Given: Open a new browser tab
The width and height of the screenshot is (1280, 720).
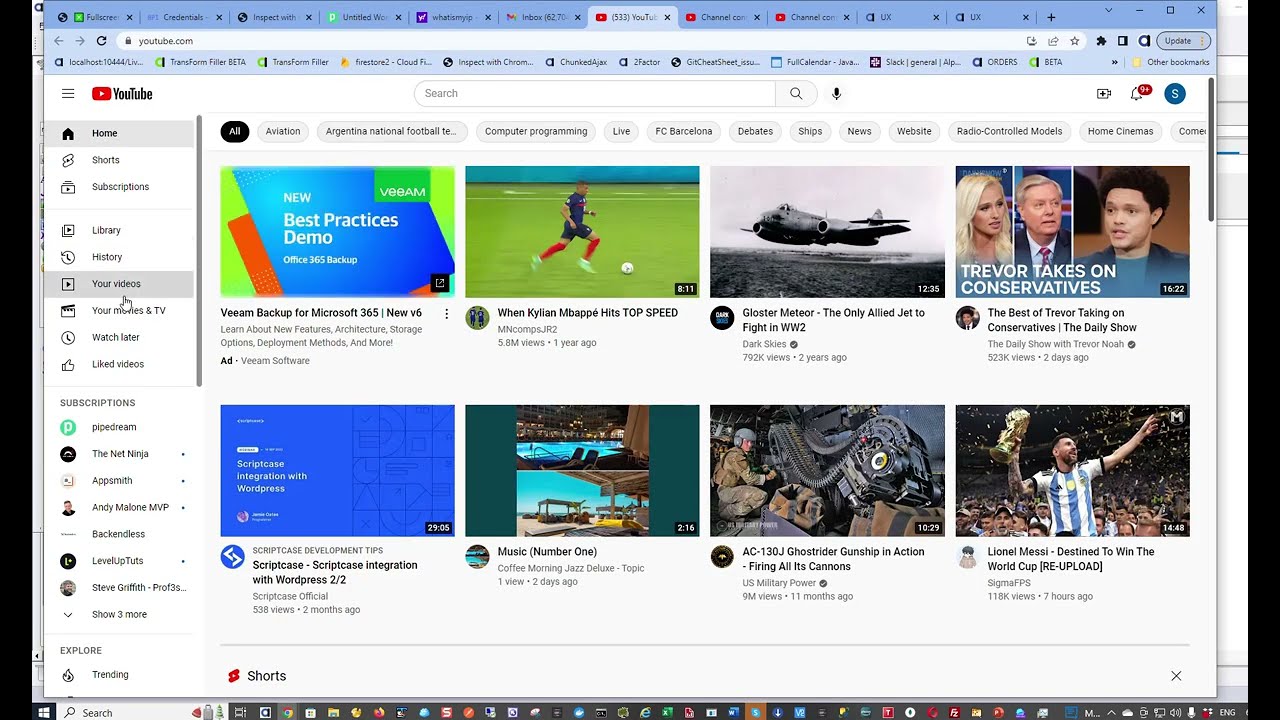Looking at the screenshot, I should [1050, 17].
